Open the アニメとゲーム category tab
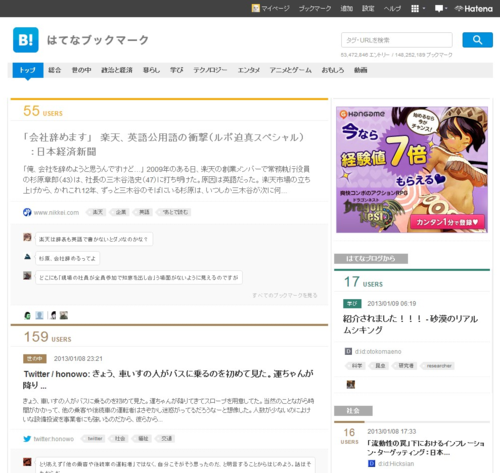The height and width of the screenshot is (473, 500). click(291, 70)
